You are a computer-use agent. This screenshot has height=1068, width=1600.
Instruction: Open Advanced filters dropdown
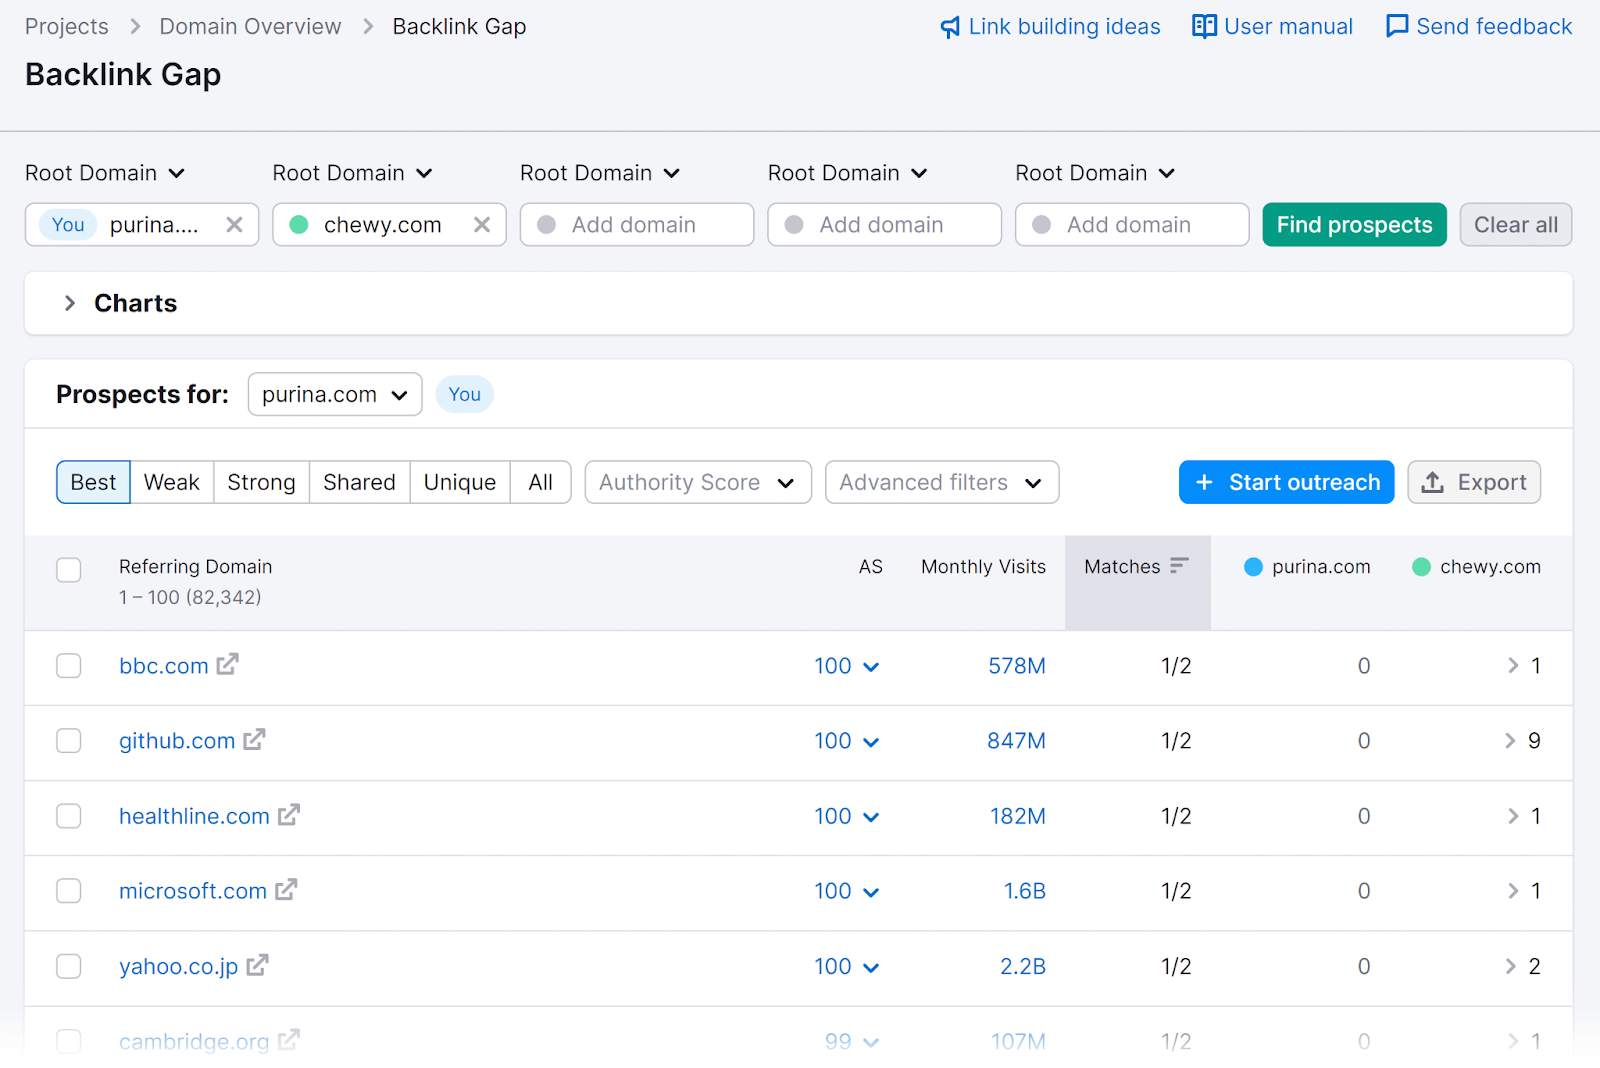[x=942, y=482]
